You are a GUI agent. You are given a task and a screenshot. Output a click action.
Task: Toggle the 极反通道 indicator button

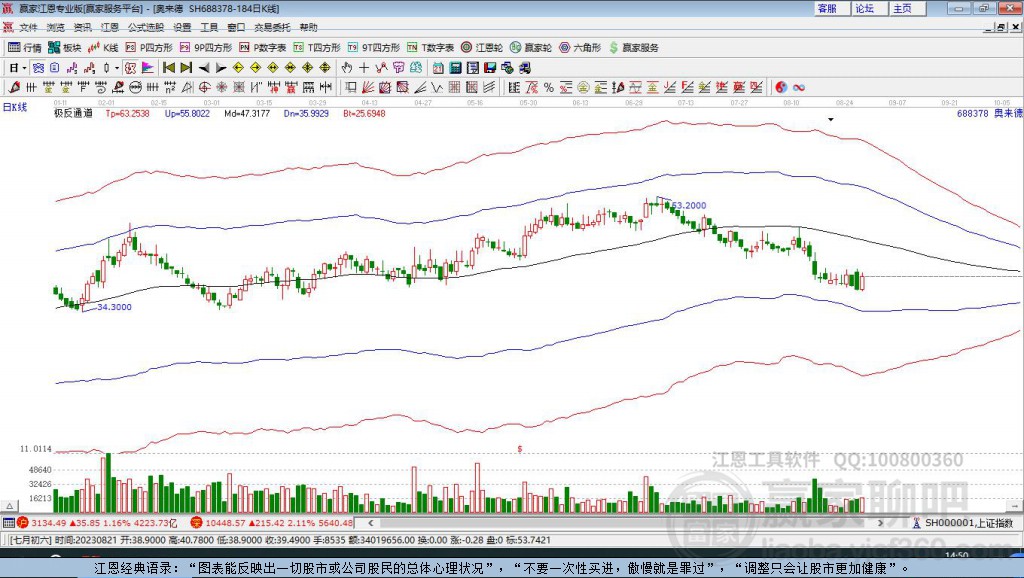[x=73, y=113]
